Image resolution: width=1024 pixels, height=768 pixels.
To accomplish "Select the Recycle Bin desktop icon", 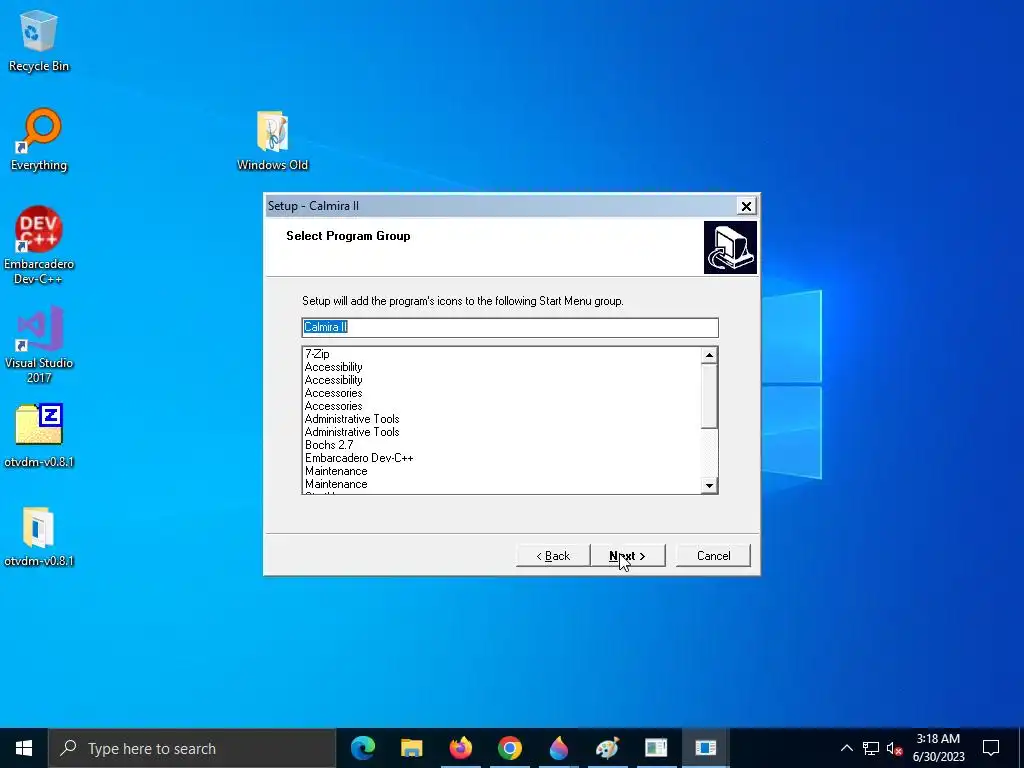I will pyautogui.click(x=39, y=40).
